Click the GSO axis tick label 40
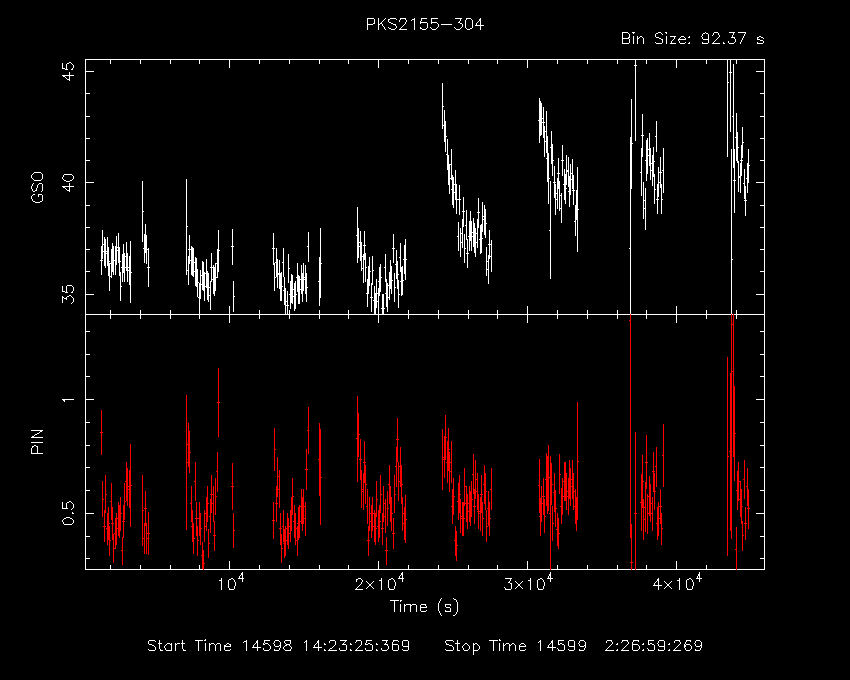Image resolution: width=850 pixels, height=680 pixels. pos(69,183)
